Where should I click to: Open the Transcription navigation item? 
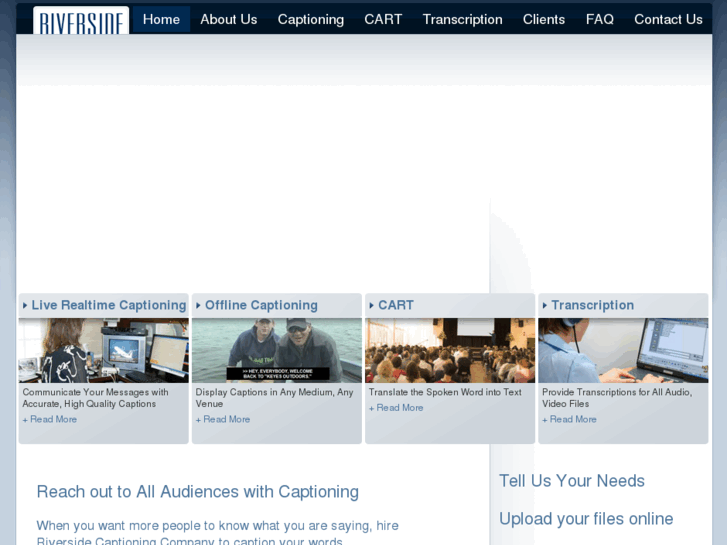click(462, 19)
